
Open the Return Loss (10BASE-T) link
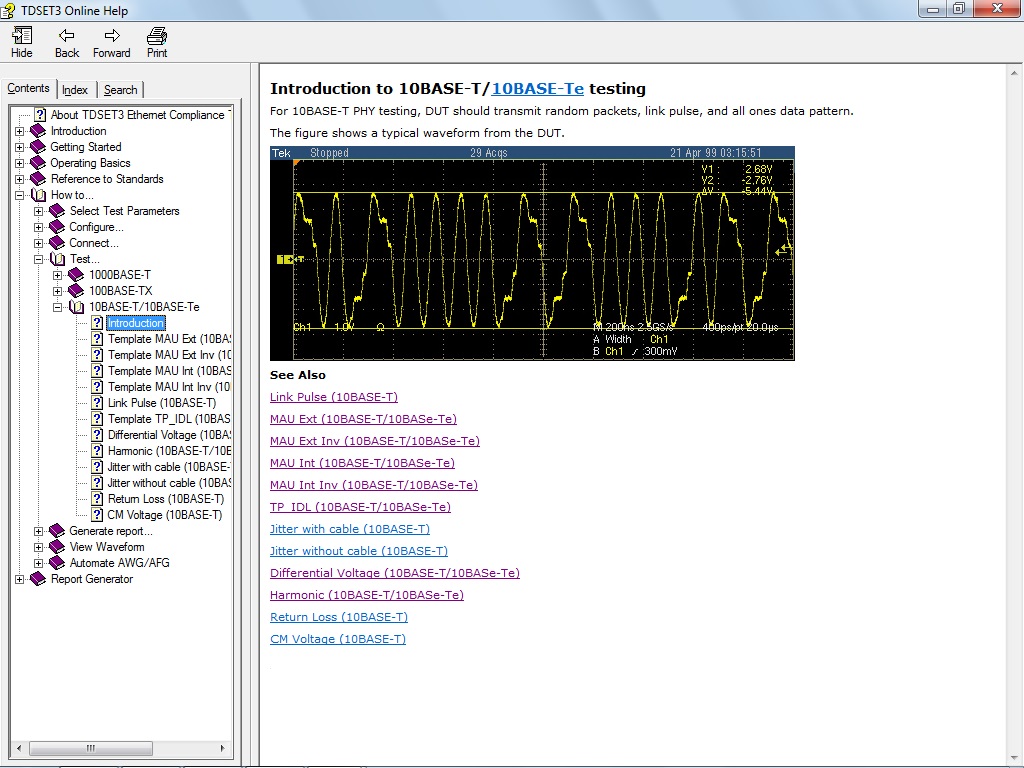(339, 617)
